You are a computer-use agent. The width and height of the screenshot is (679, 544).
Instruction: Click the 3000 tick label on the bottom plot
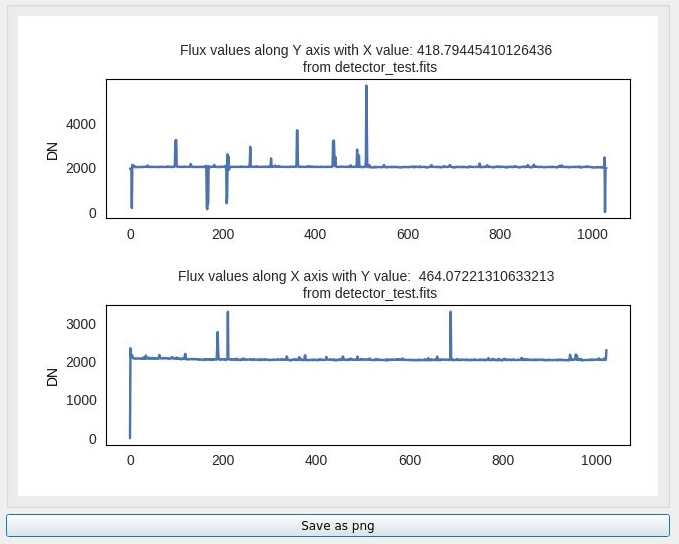81,324
